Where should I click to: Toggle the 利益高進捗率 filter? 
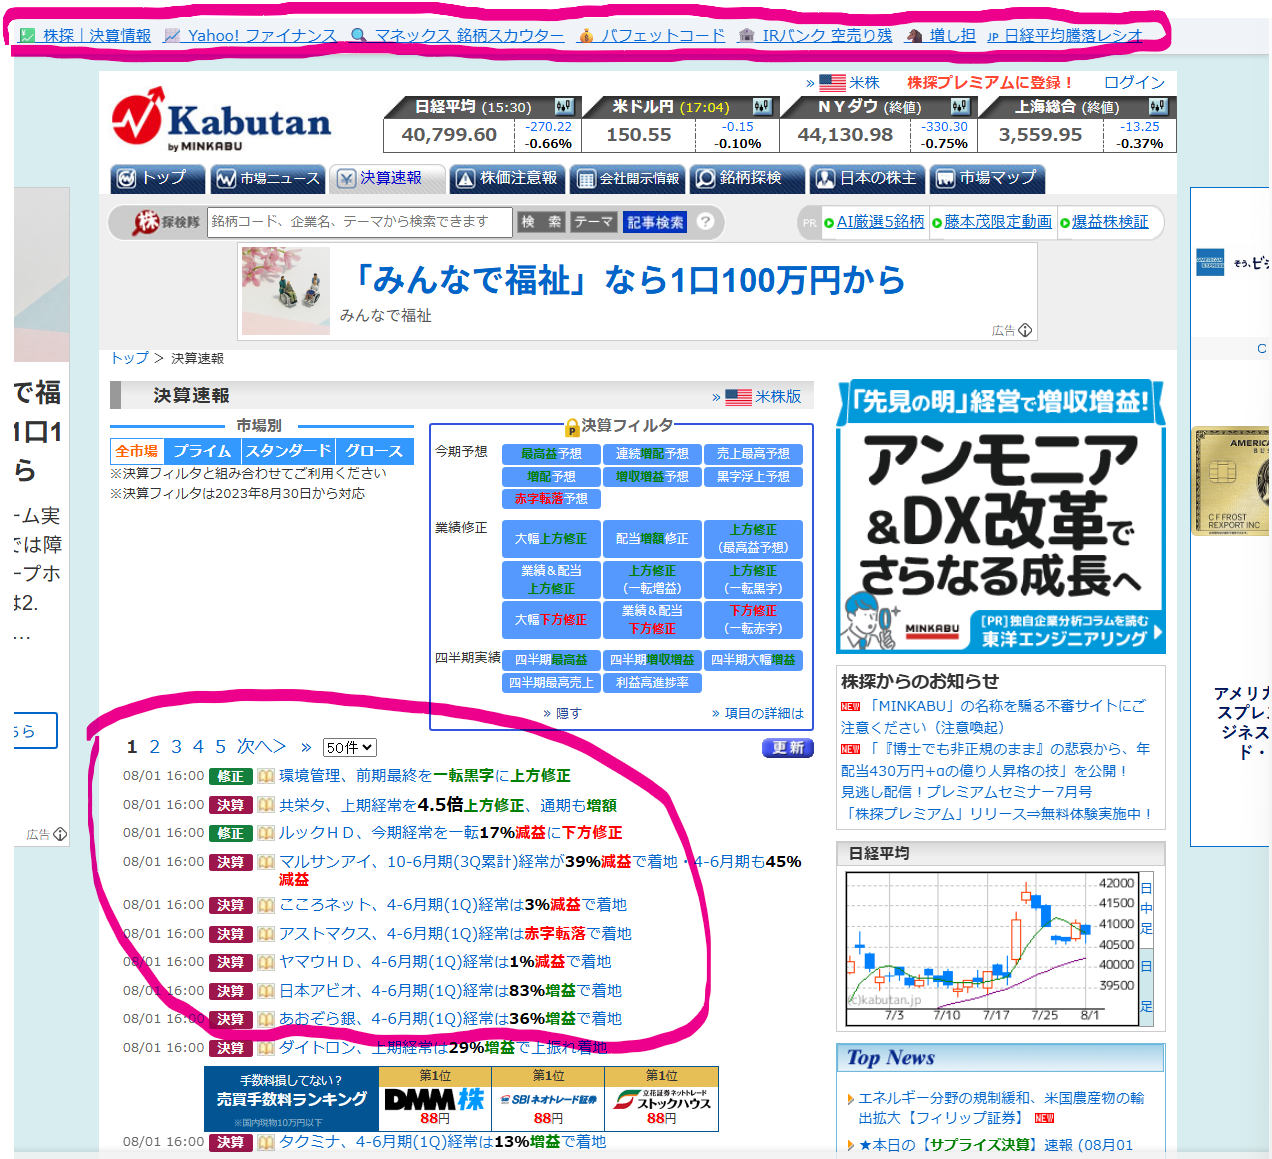coord(652,683)
